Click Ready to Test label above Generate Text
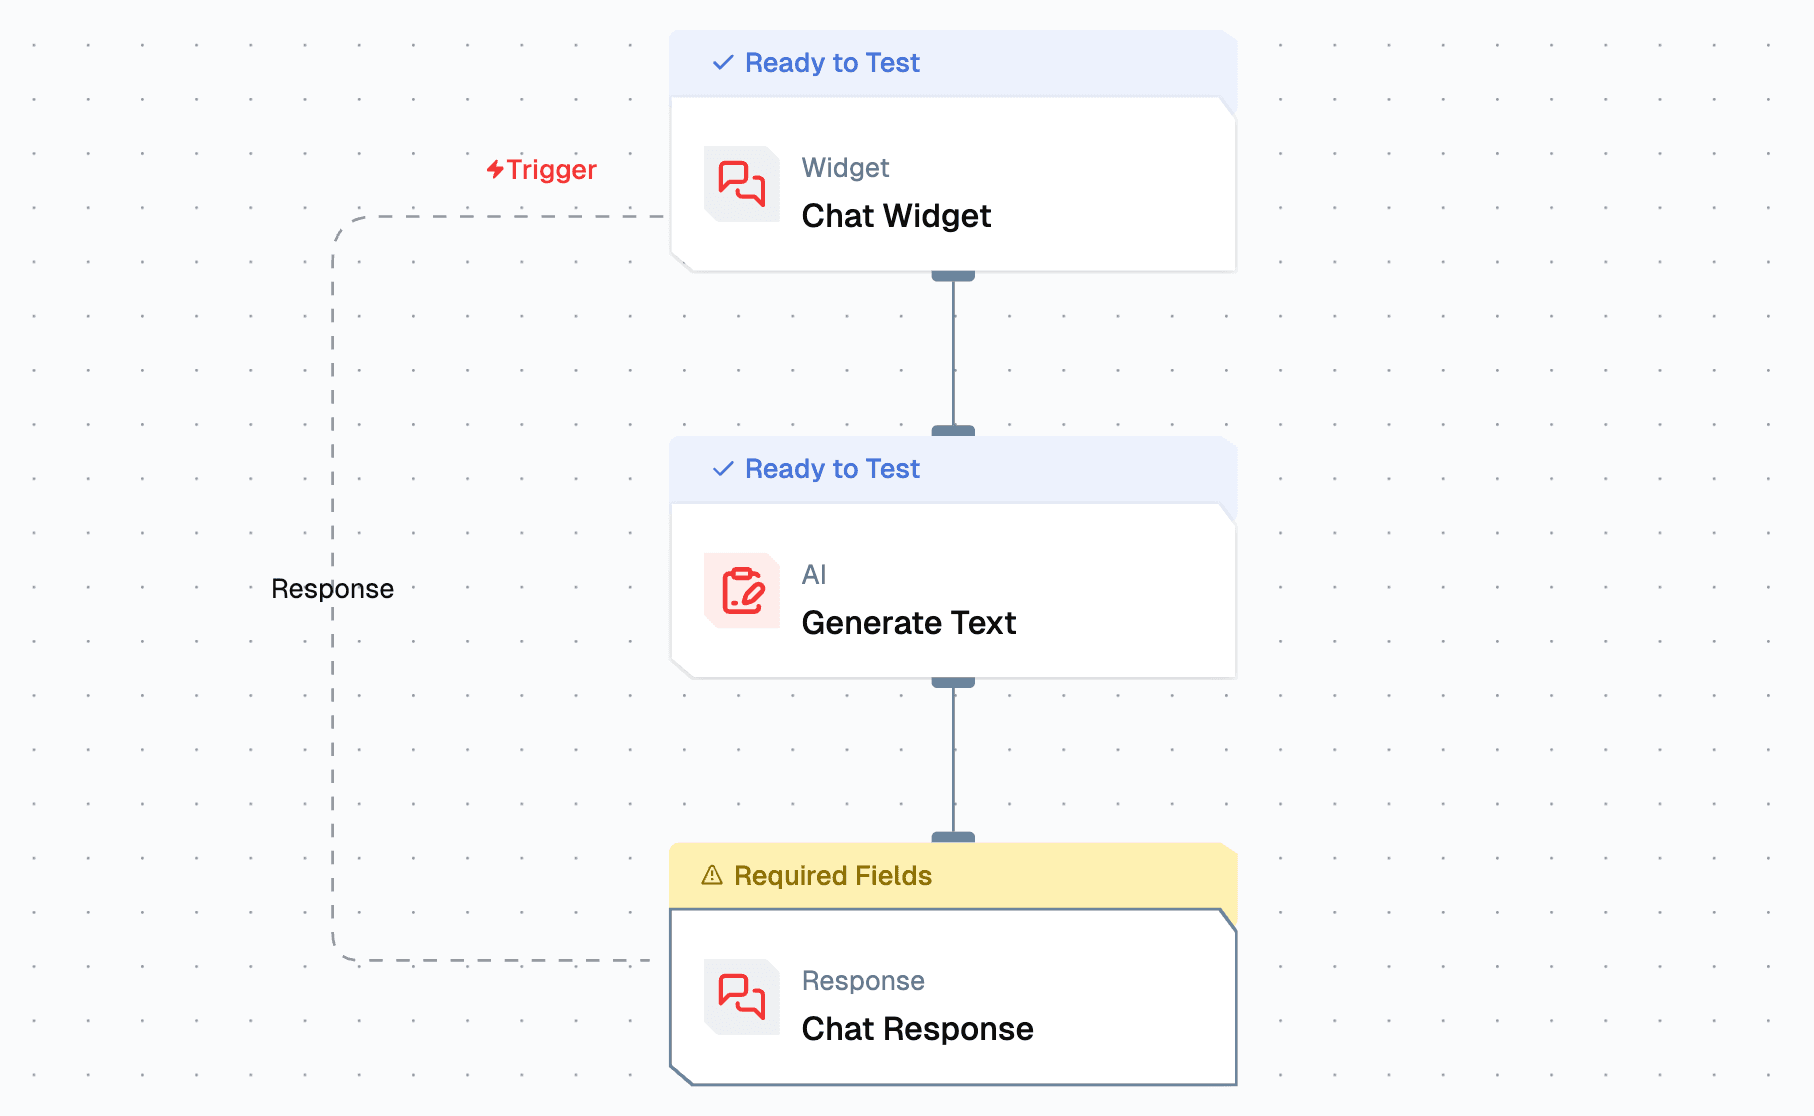The image size is (1814, 1116). point(832,469)
